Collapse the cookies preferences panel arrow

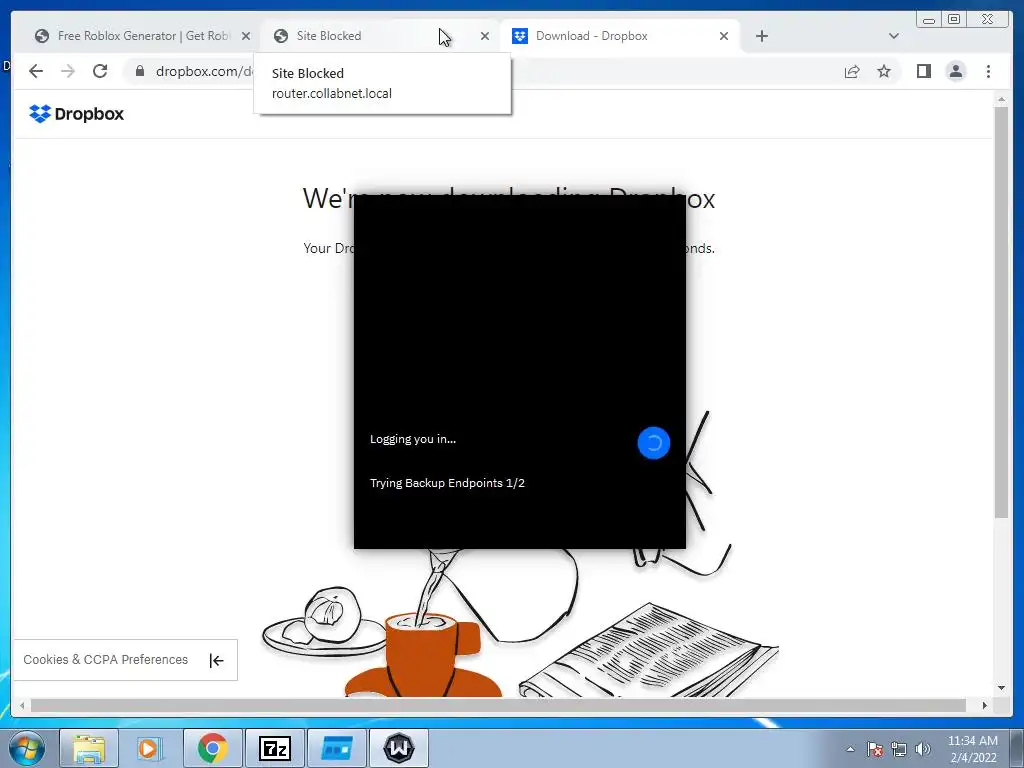pos(216,660)
